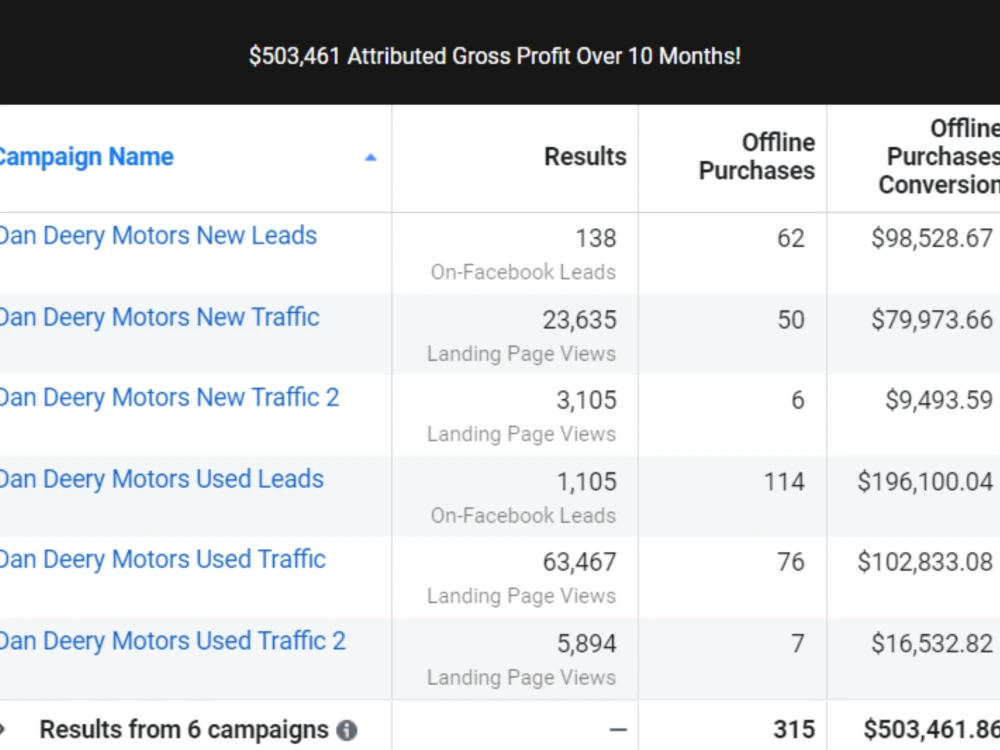Click the 138 On-Facebook Leads result cell
1000x750 pixels.
pos(596,238)
